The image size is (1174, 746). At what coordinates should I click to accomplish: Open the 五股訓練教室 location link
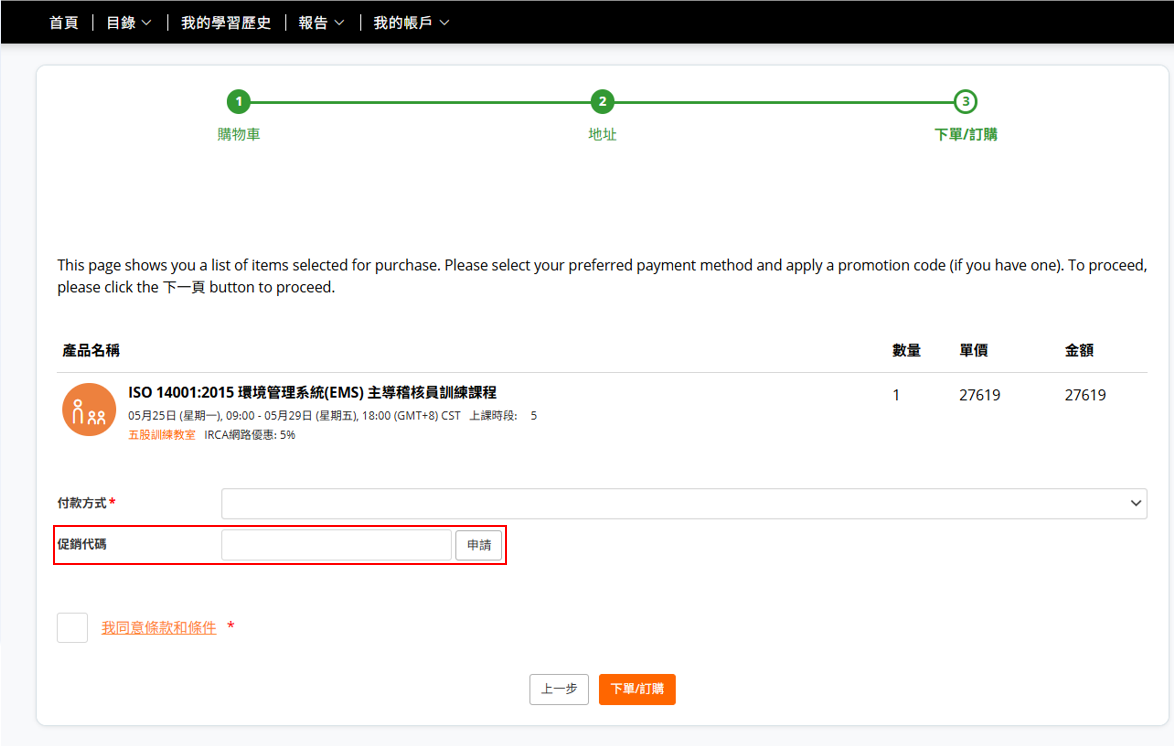[x=162, y=435]
